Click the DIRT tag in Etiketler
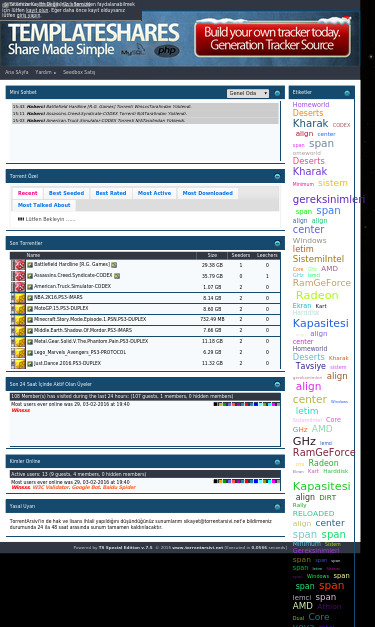This screenshot has width=375, height=627. coord(328,497)
